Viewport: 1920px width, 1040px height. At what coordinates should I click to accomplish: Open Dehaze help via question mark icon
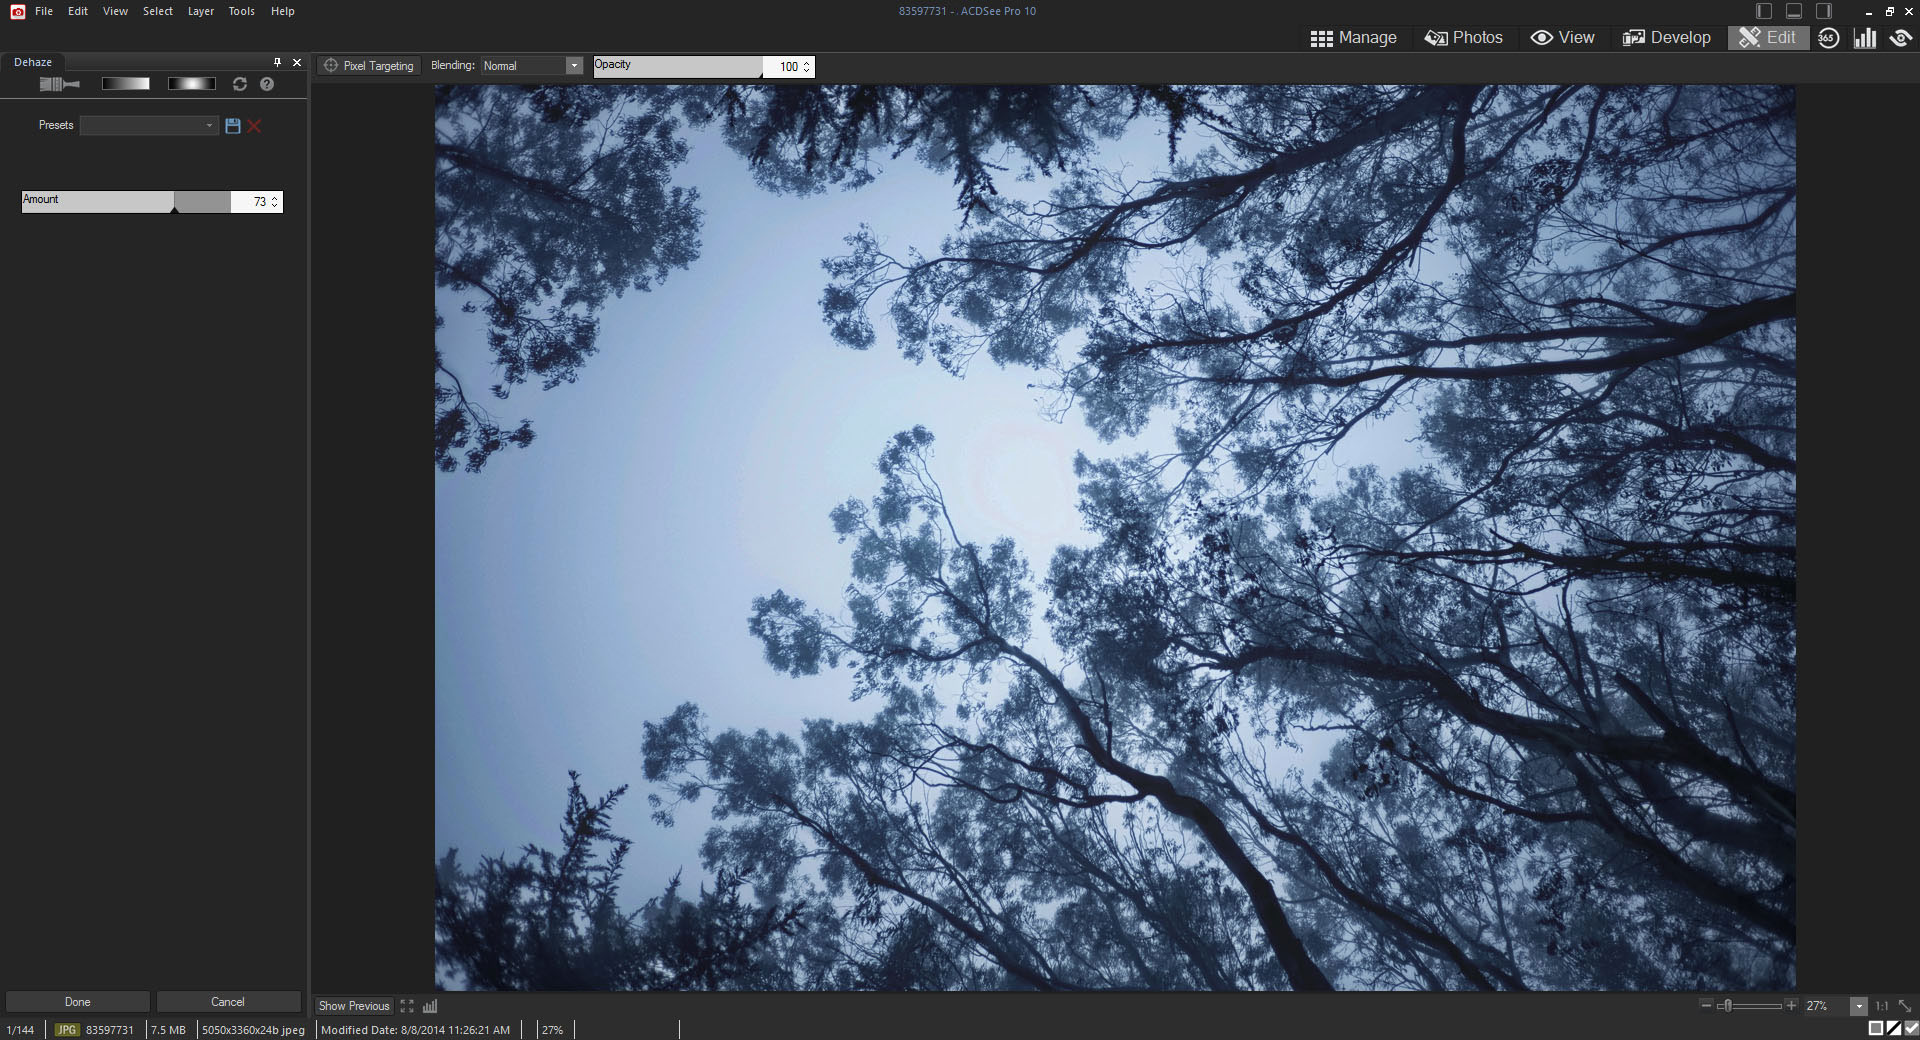point(267,84)
